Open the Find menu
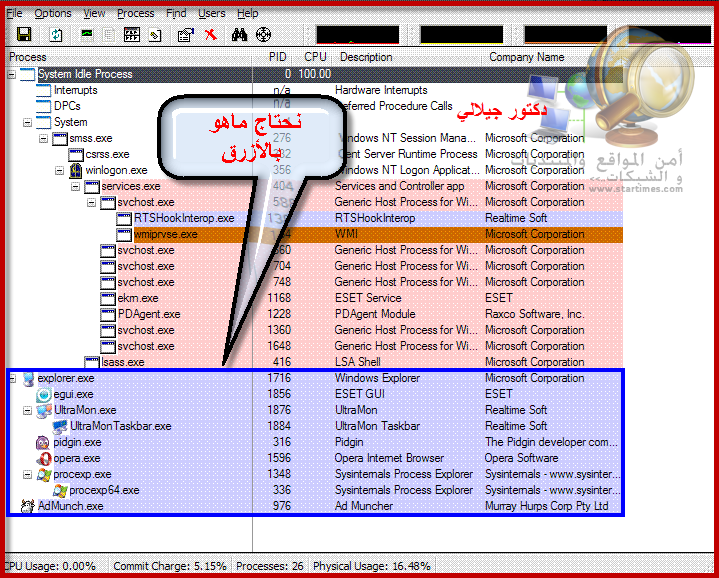The height and width of the screenshot is (578, 719). 176,13
